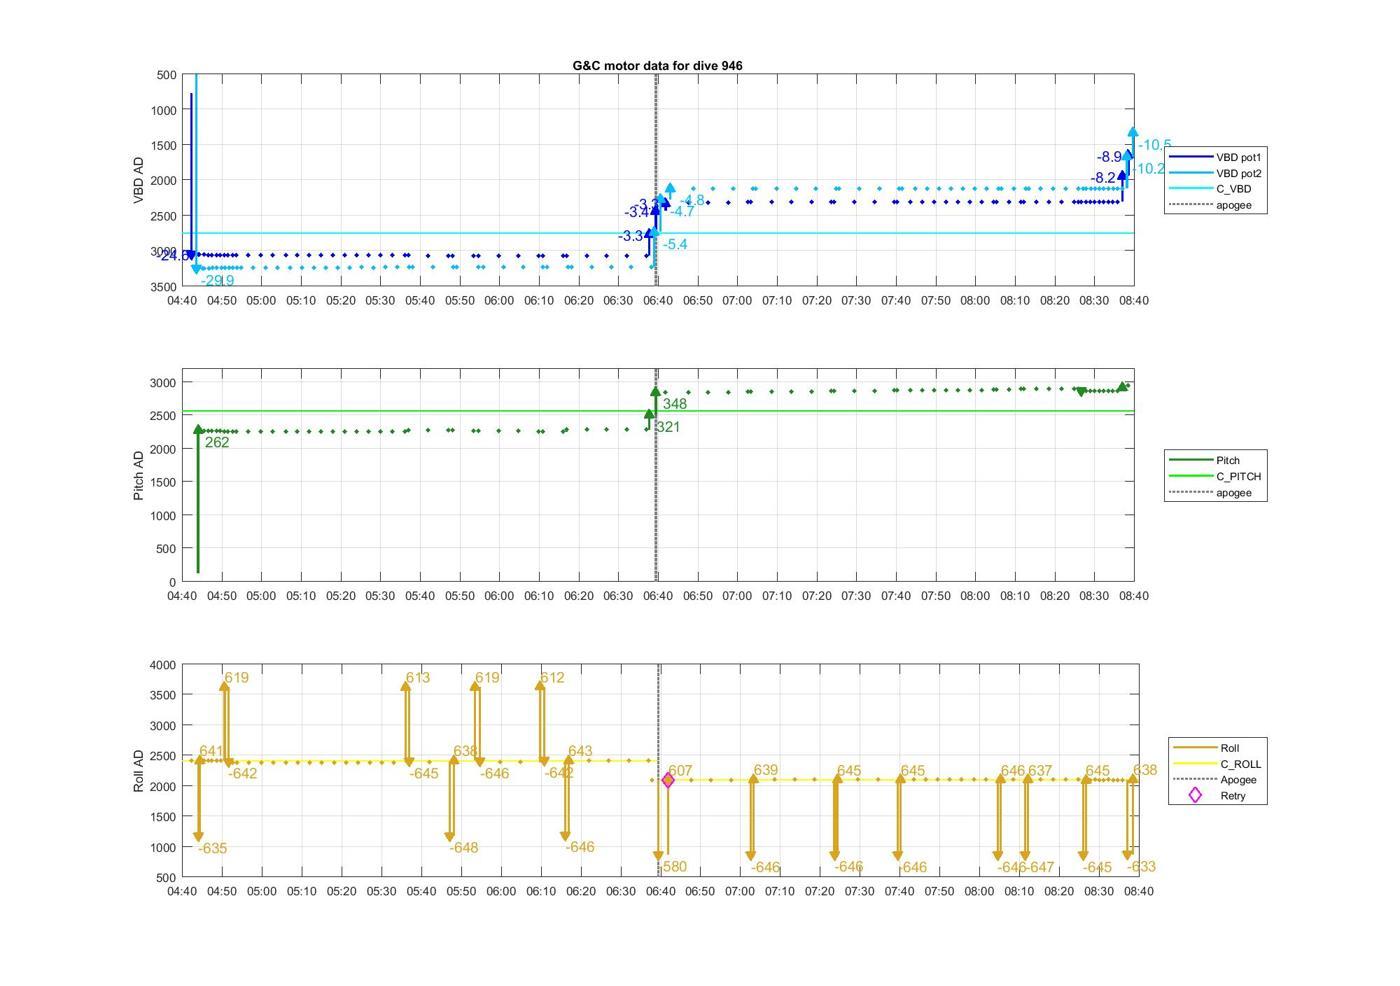This screenshot has width=1400, height=986.
Task: Click the '-8.9' VBD data label
Action: click(x=1109, y=157)
